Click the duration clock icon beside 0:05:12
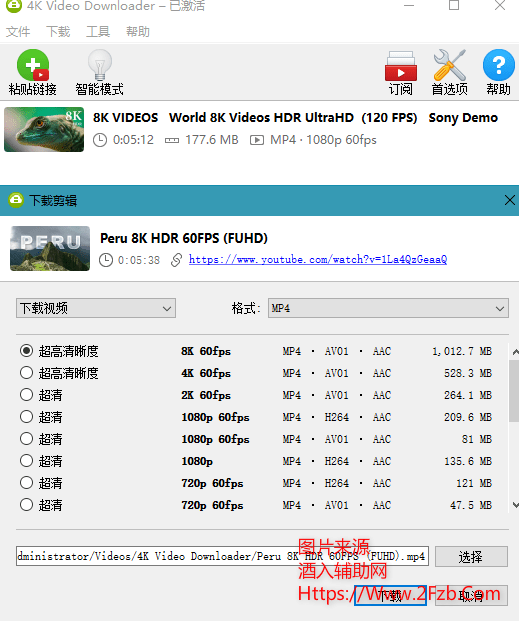Image resolution: width=519 pixels, height=621 pixels. click(100, 140)
